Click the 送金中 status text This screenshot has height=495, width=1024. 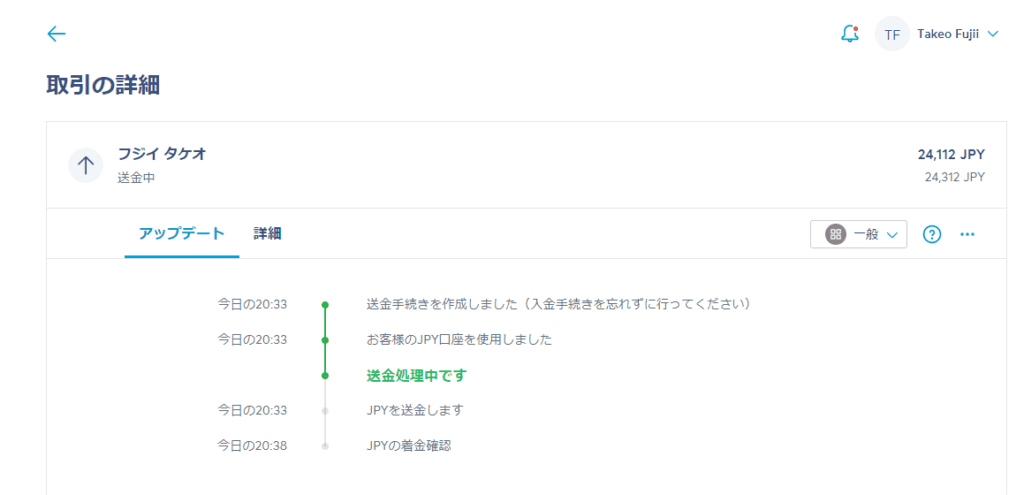[x=136, y=177]
